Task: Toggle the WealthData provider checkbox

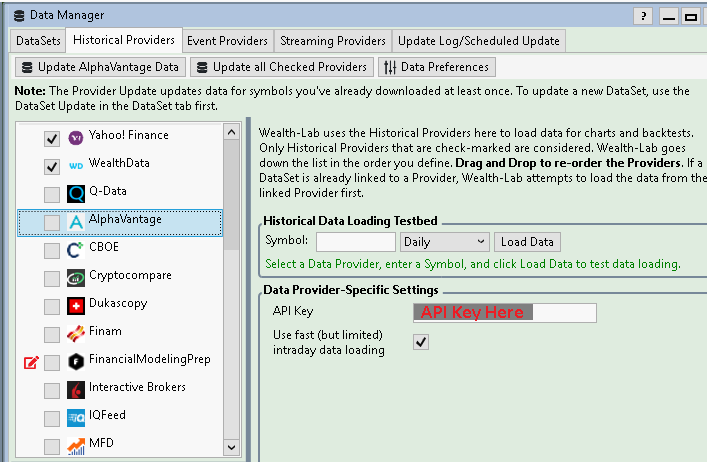Action: point(52,166)
